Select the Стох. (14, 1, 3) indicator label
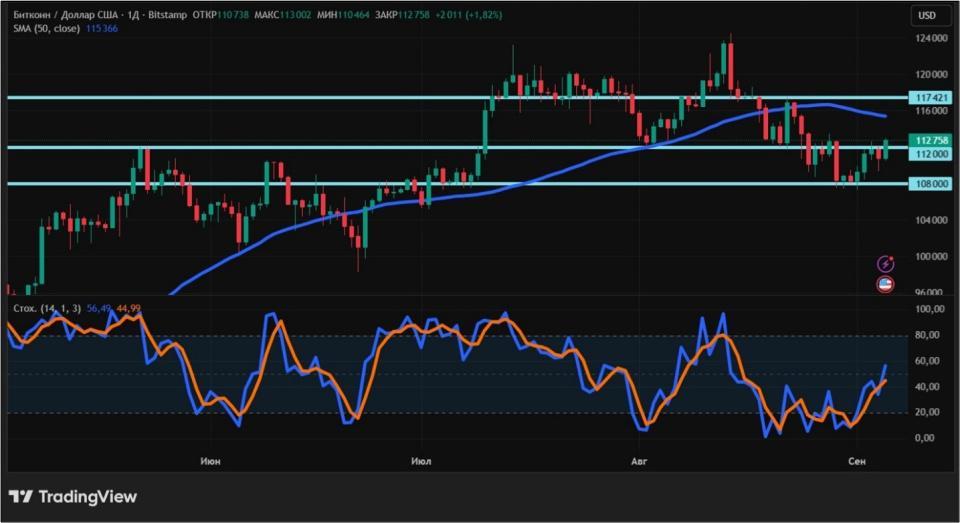This screenshot has height=523, width=960. coord(47,309)
